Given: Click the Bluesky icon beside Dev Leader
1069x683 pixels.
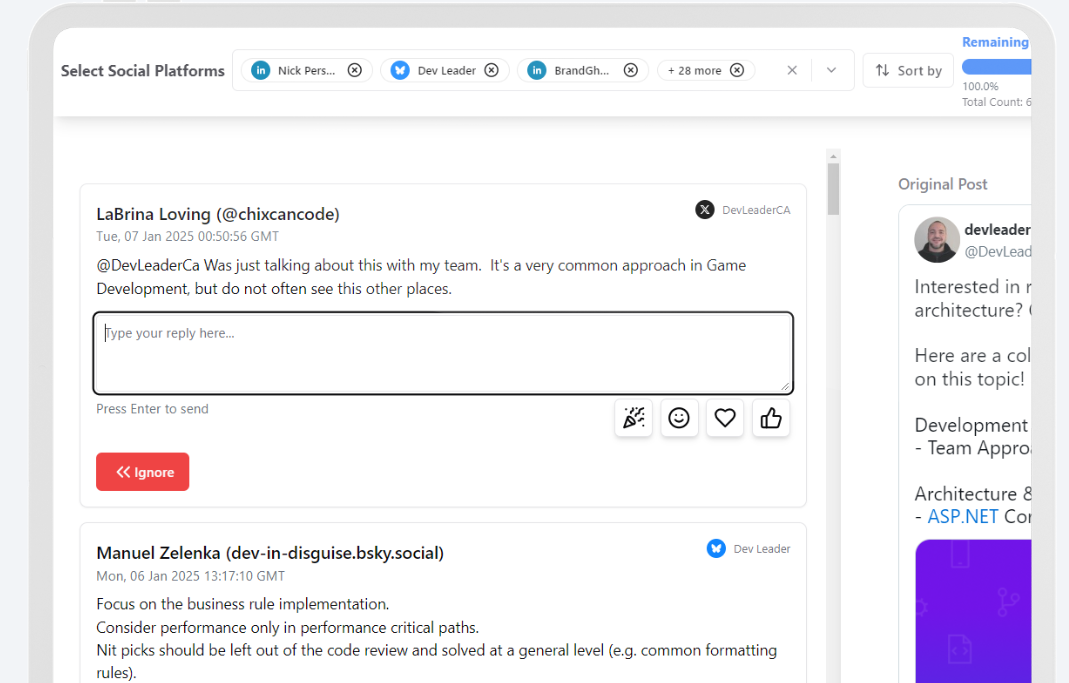Looking at the screenshot, I should [x=716, y=549].
